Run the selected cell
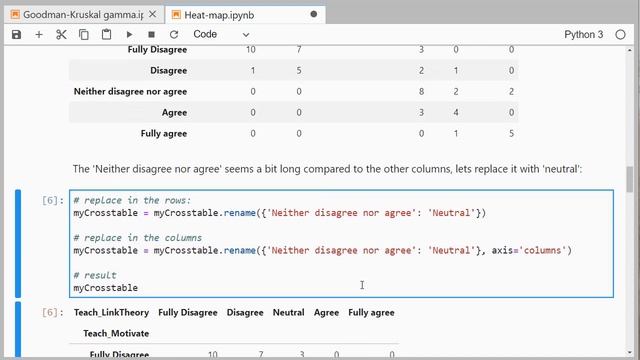 [129, 35]
